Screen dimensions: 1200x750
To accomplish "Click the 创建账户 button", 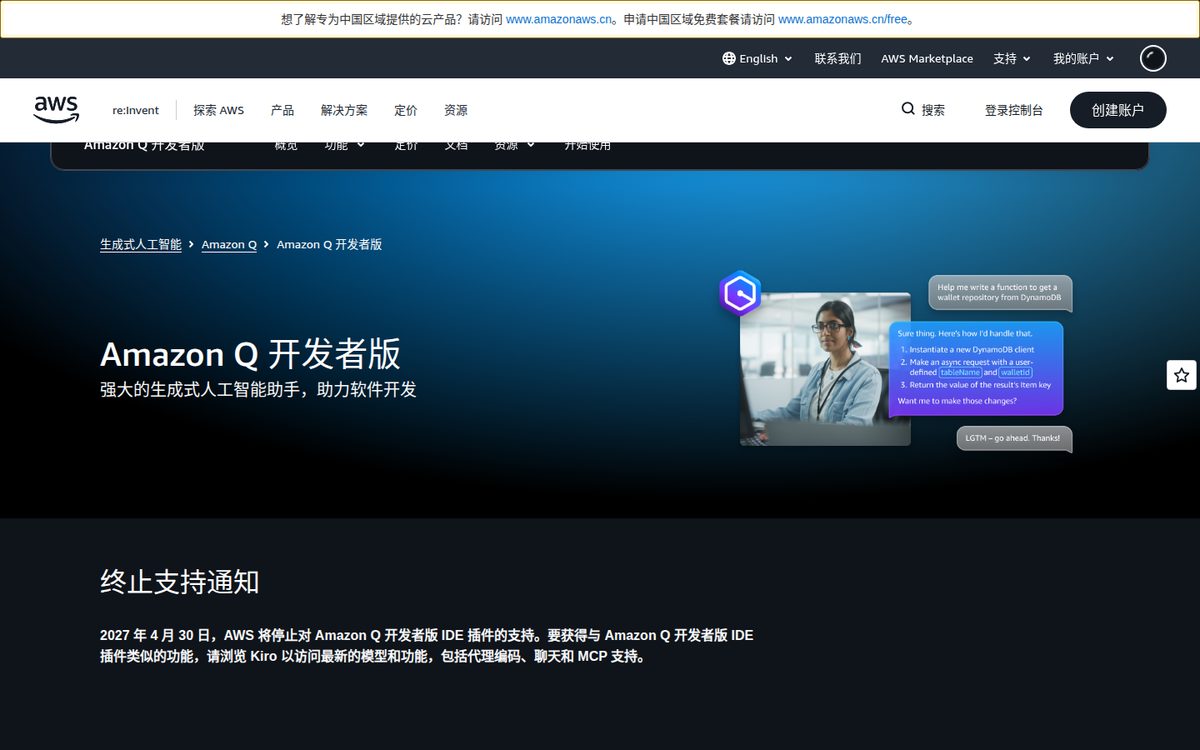I will 1118,110.
